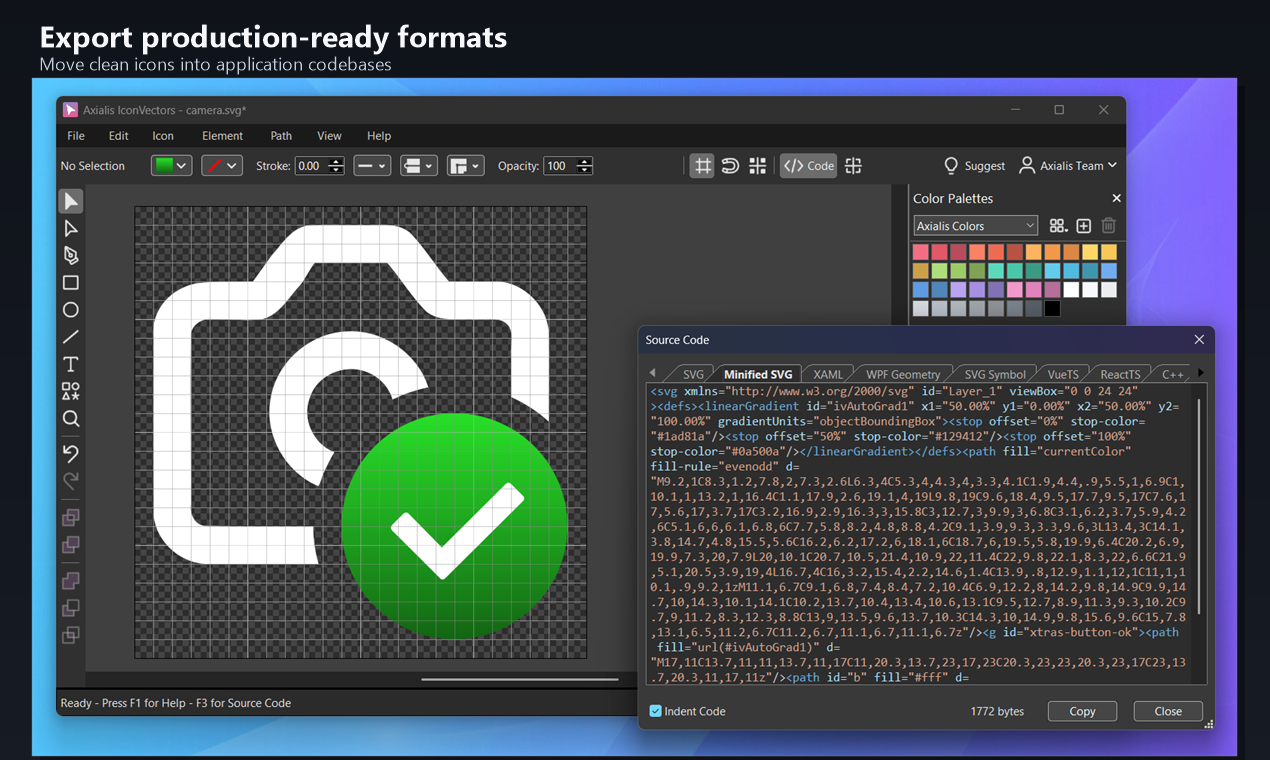The image size is (1270, 760).
Task: Pick the dark slate gray swatch beside black
Action: (1032, 309)
